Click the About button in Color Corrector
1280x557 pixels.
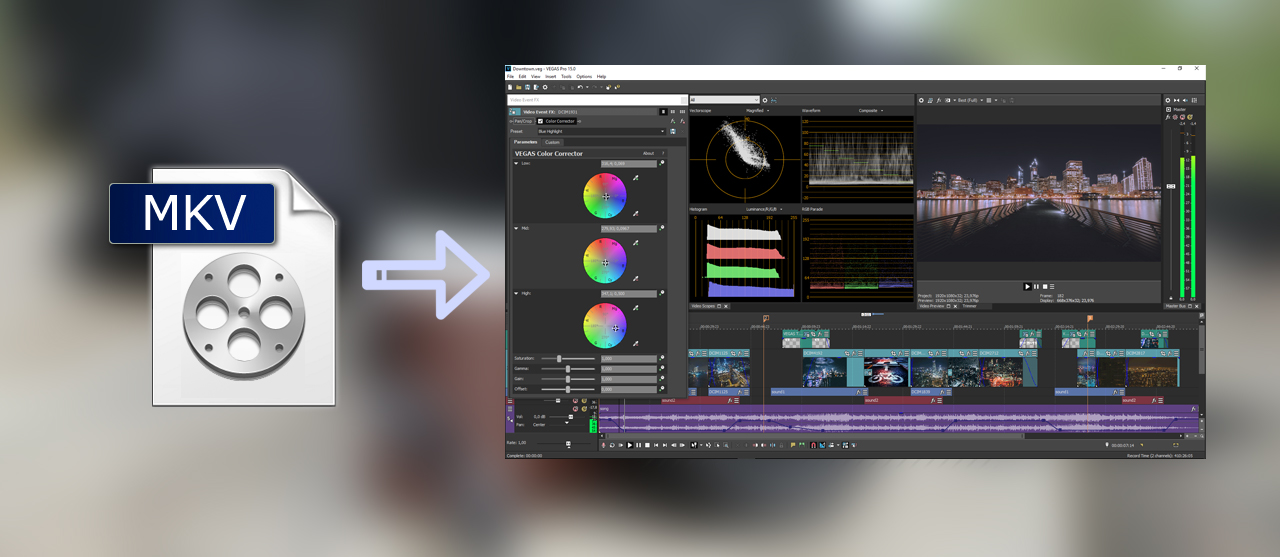point(648,154)
